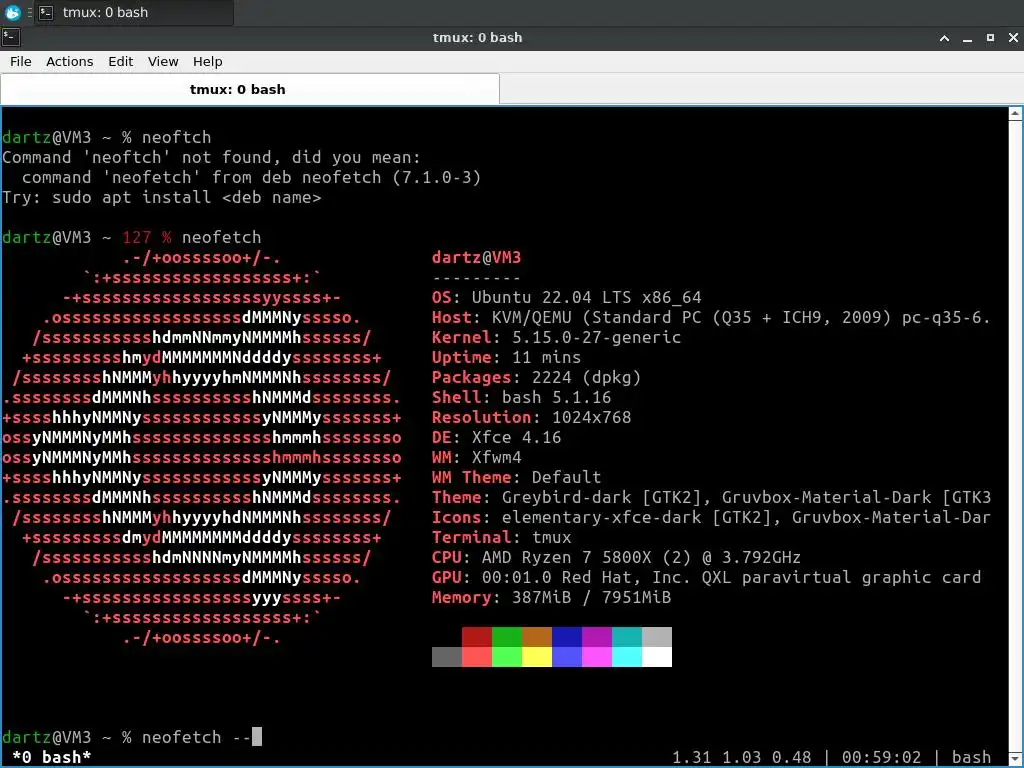Image resolution: width=1024 pixels, height=768 pixels.
Task: Click the scrollbar up arrow
Action: tap(1015, 114)
